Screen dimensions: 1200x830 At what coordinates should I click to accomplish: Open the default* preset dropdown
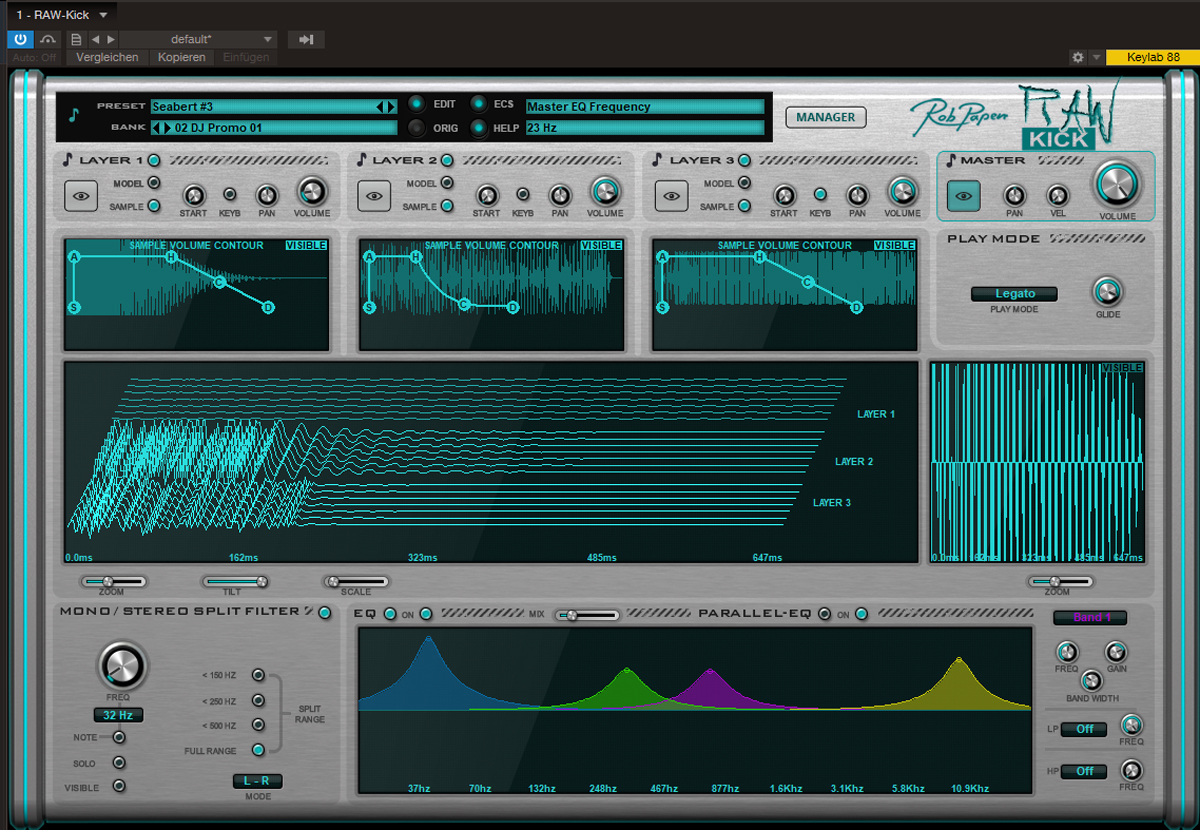(198, 39)
